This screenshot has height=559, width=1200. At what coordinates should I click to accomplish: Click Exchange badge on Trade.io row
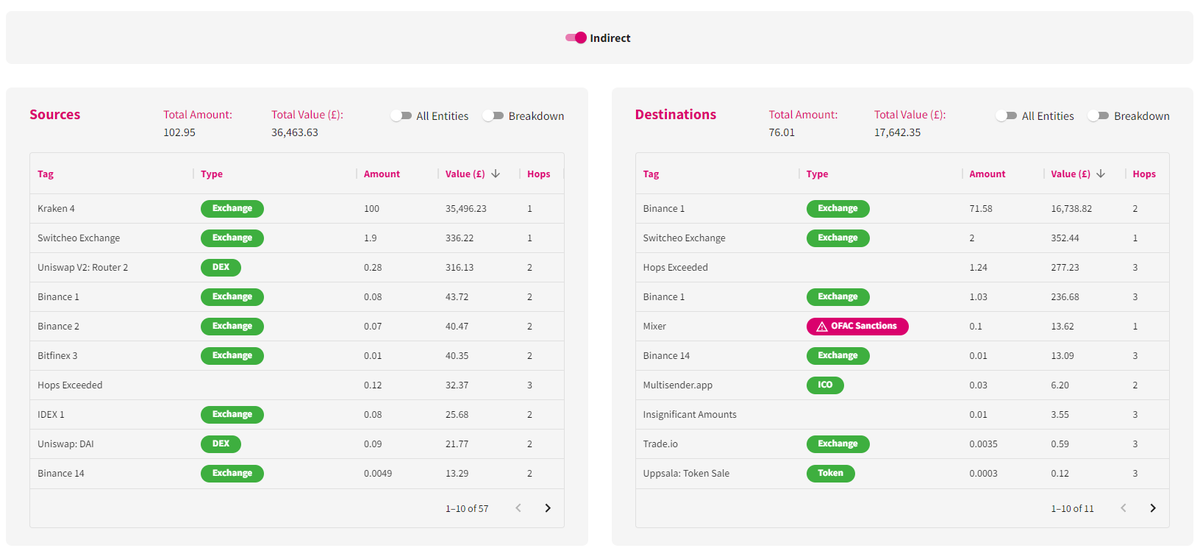(x=838, y=443)
